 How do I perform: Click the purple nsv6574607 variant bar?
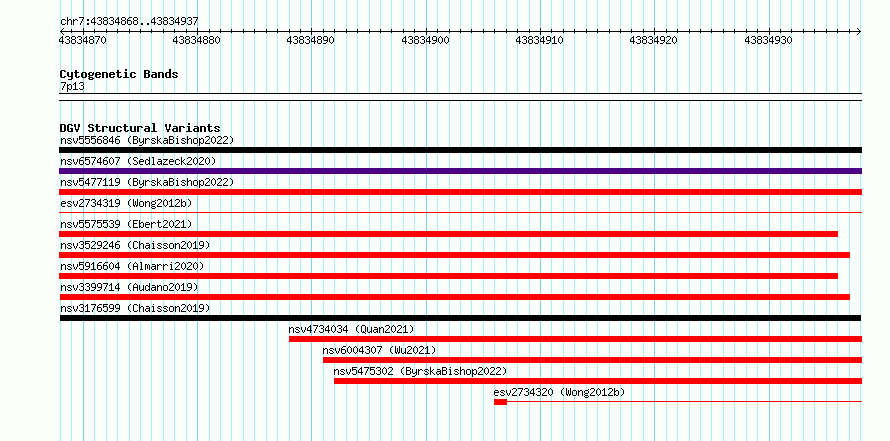coord(460,171)
